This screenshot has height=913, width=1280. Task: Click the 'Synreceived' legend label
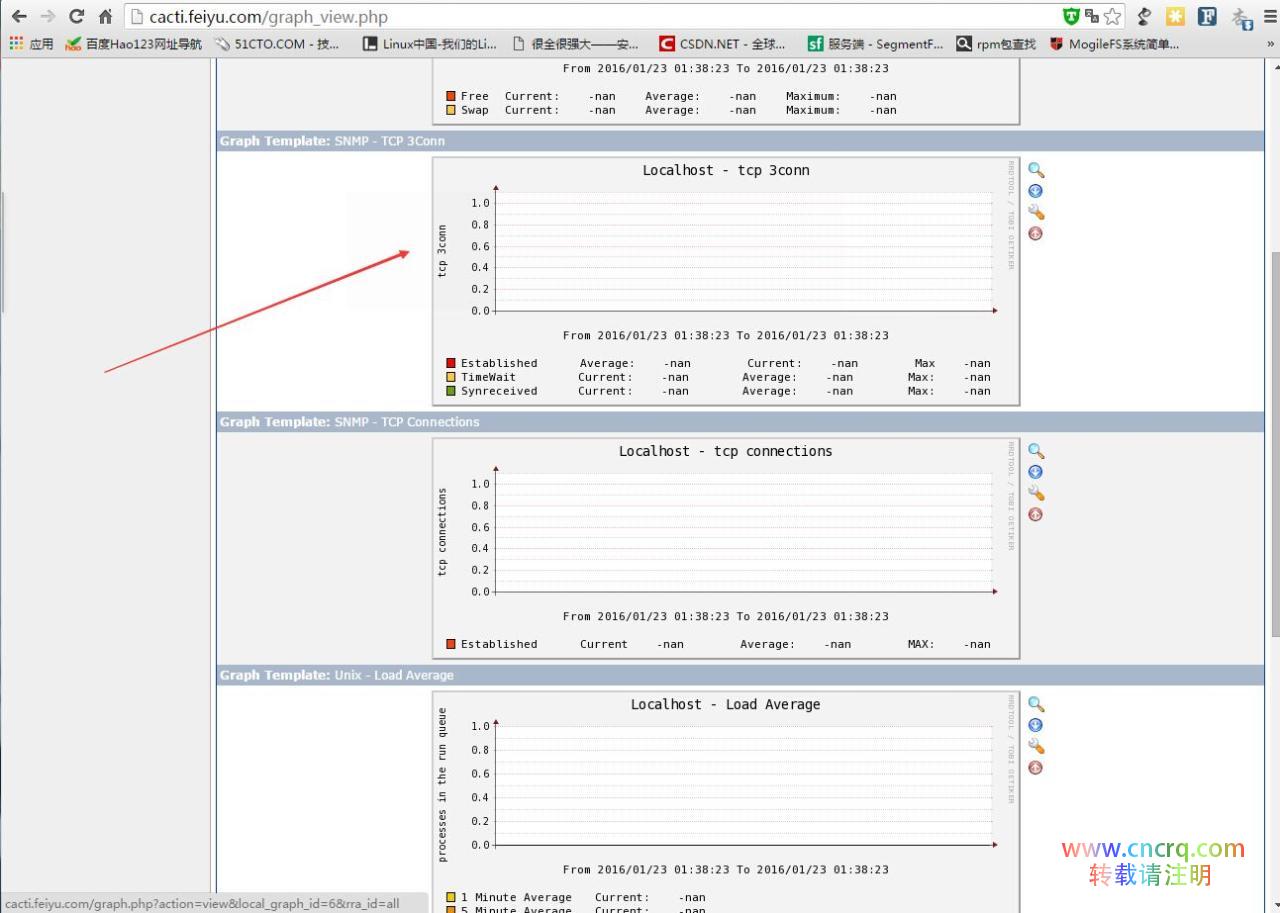coord(499,391)
